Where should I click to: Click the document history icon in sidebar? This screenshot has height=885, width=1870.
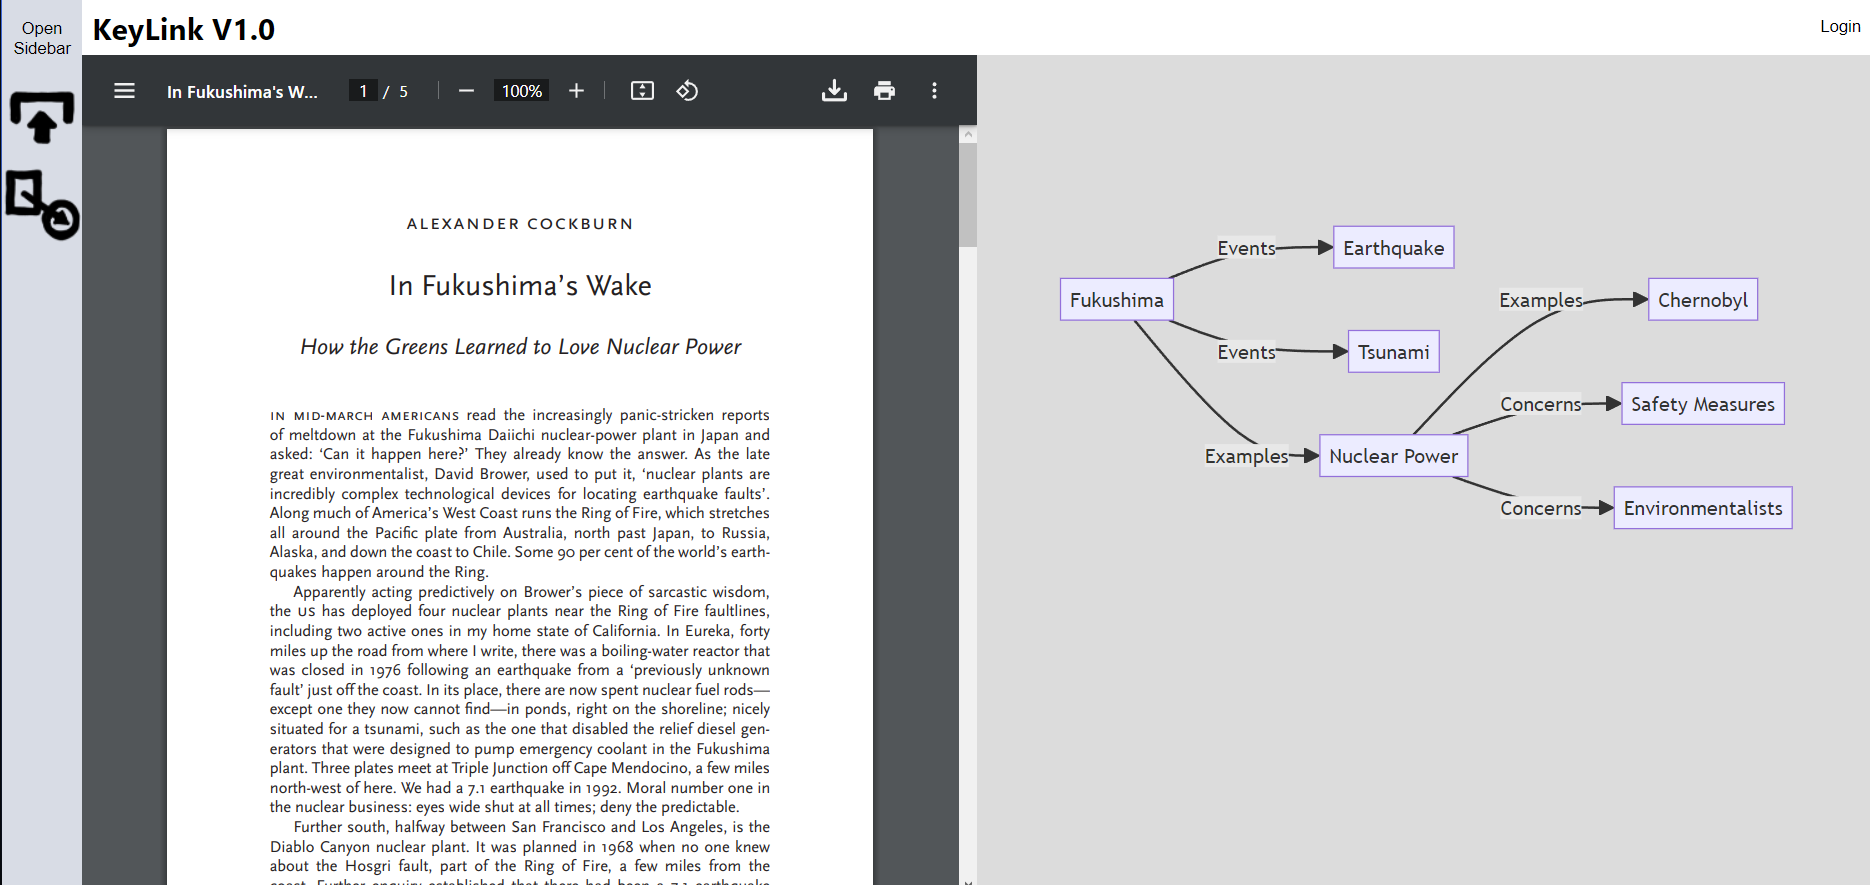point(42,204)
